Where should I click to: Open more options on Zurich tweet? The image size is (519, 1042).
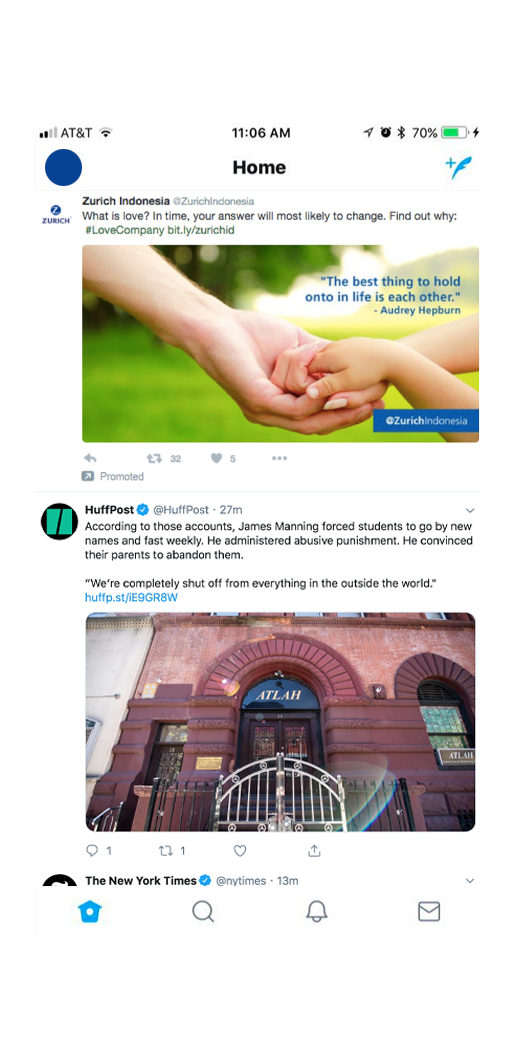(279, 459)
